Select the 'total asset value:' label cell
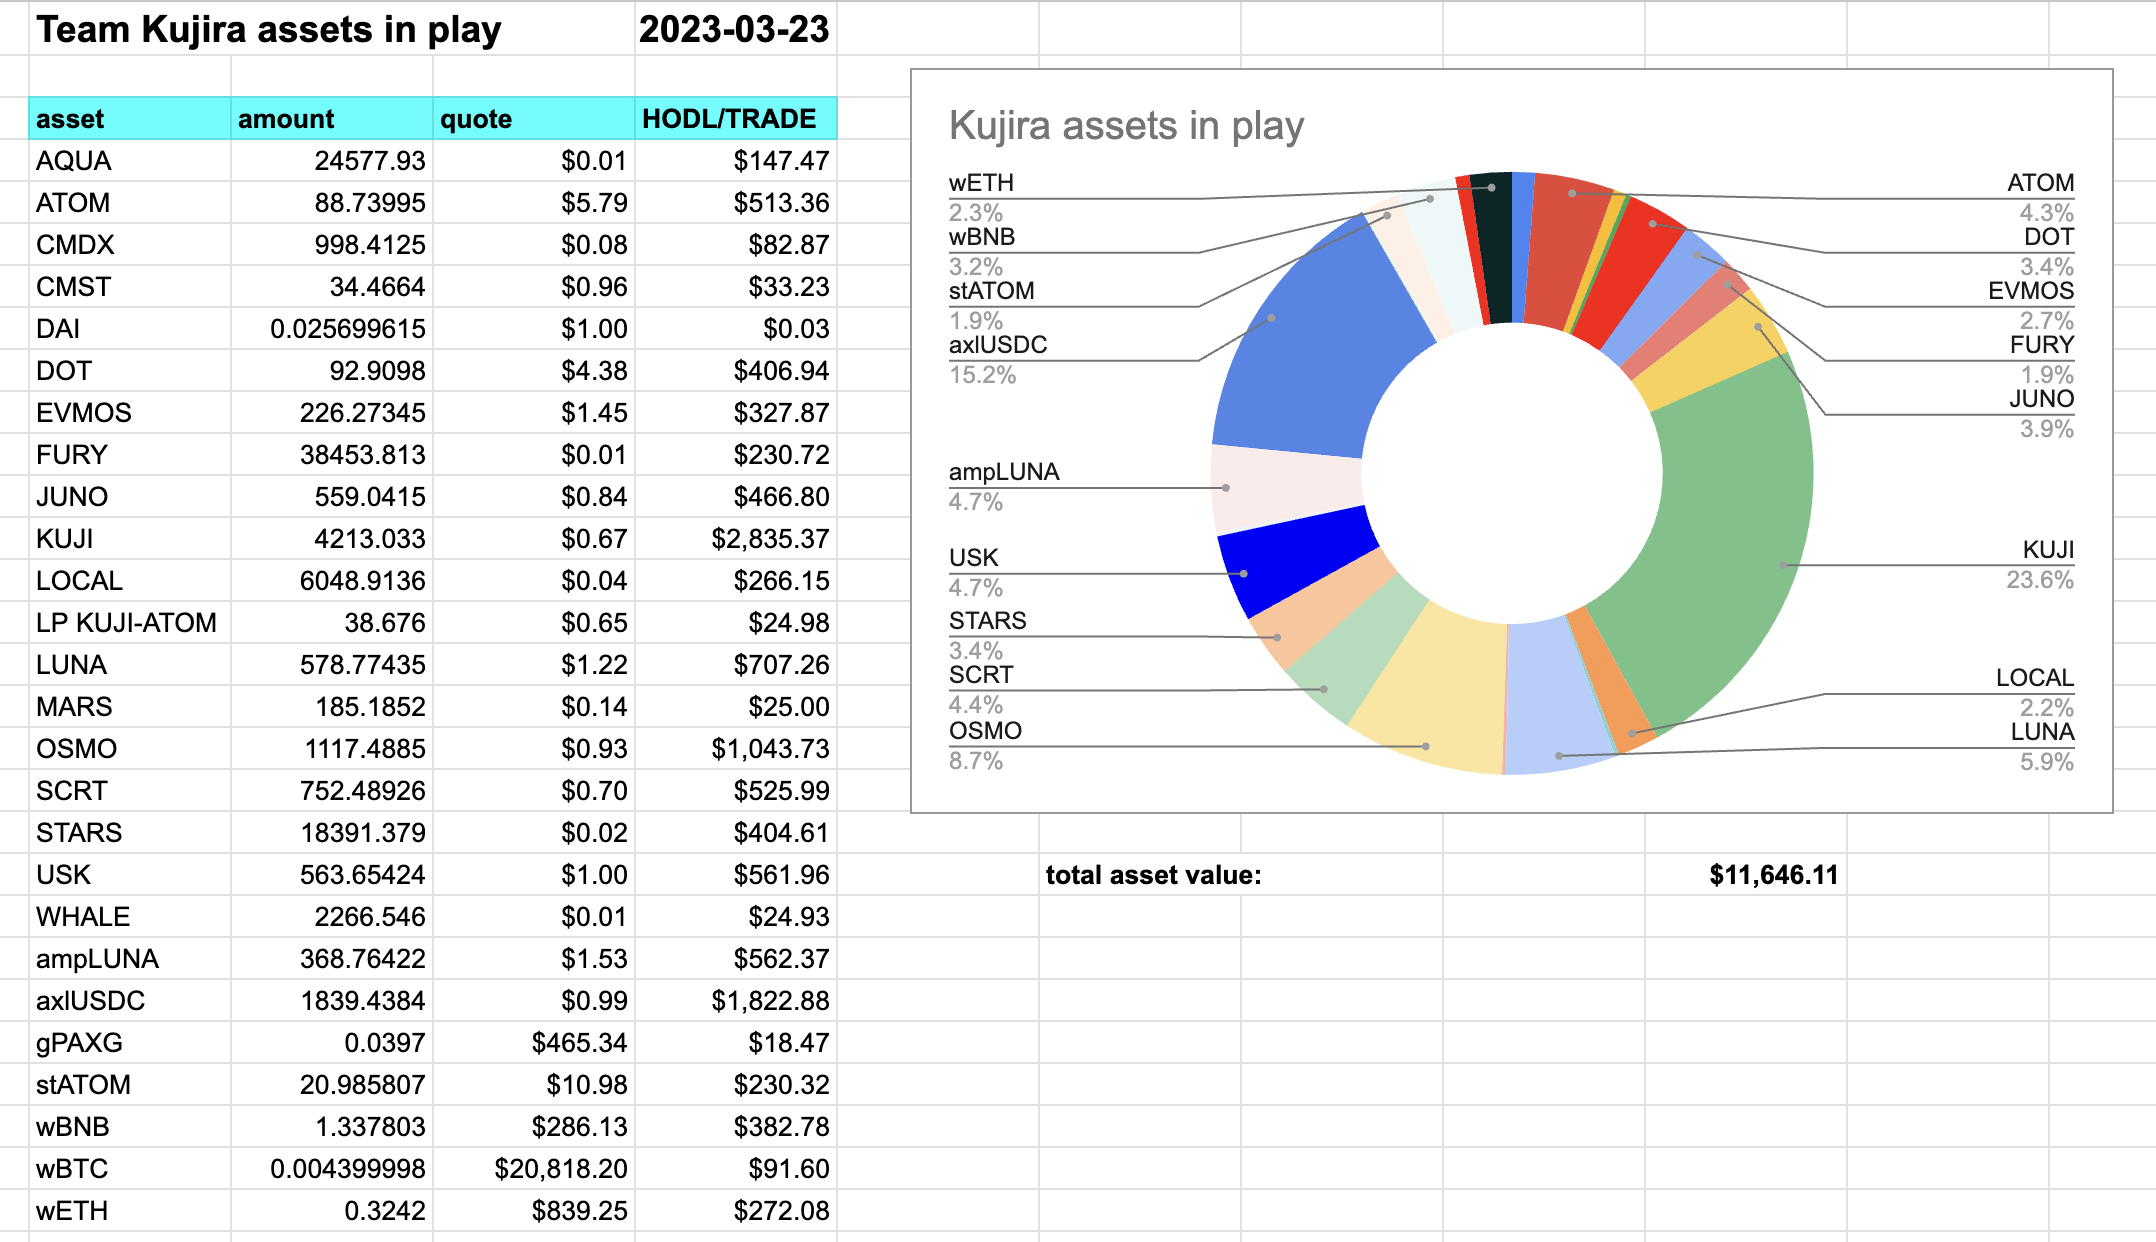 click(x=1153, y=875)
